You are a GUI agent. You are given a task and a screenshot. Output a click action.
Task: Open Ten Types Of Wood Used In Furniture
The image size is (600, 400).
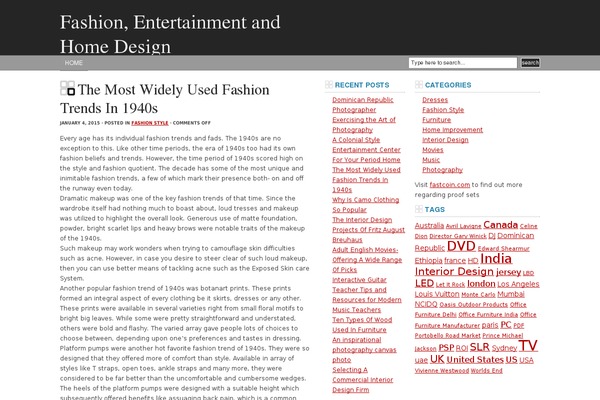(362, 324)
